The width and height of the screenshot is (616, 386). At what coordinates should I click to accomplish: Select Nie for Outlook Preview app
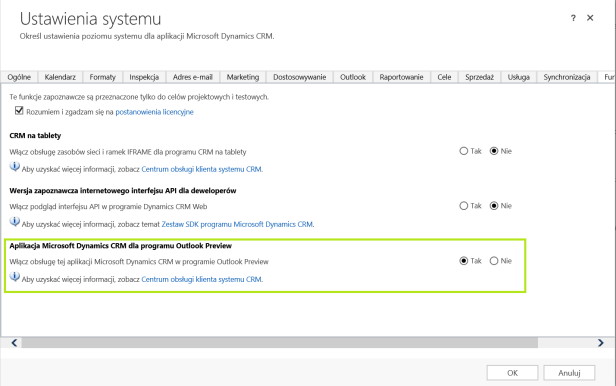pos(494,261)
